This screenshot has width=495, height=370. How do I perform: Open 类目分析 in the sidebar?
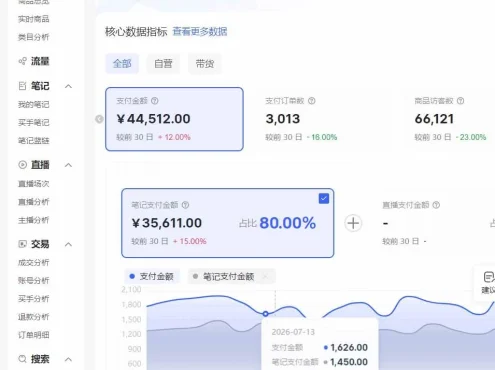pyautogui.click(x=33, y=37)
